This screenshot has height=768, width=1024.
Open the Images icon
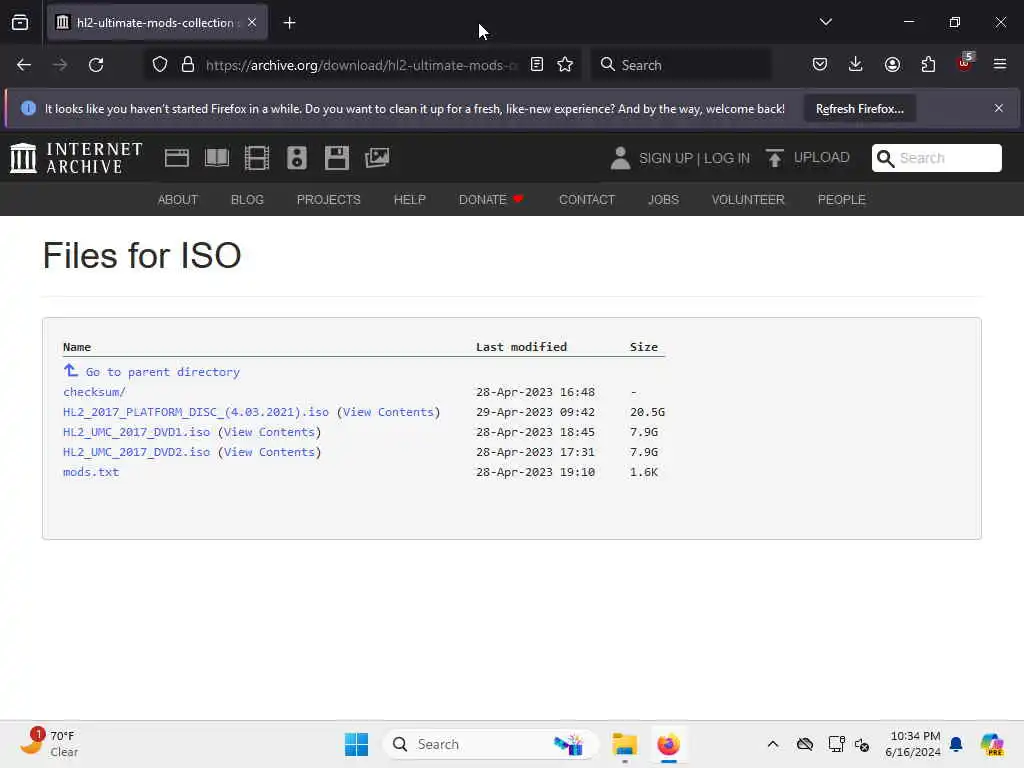click(377, 158)
